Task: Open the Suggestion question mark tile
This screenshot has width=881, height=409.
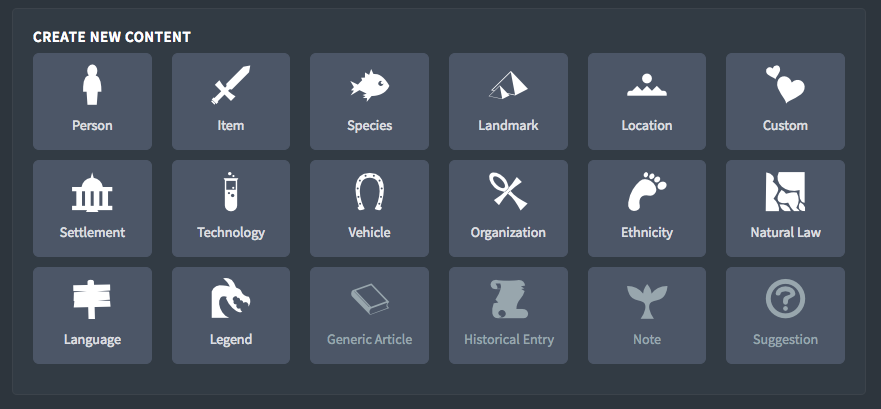Action: pos(785,315)
